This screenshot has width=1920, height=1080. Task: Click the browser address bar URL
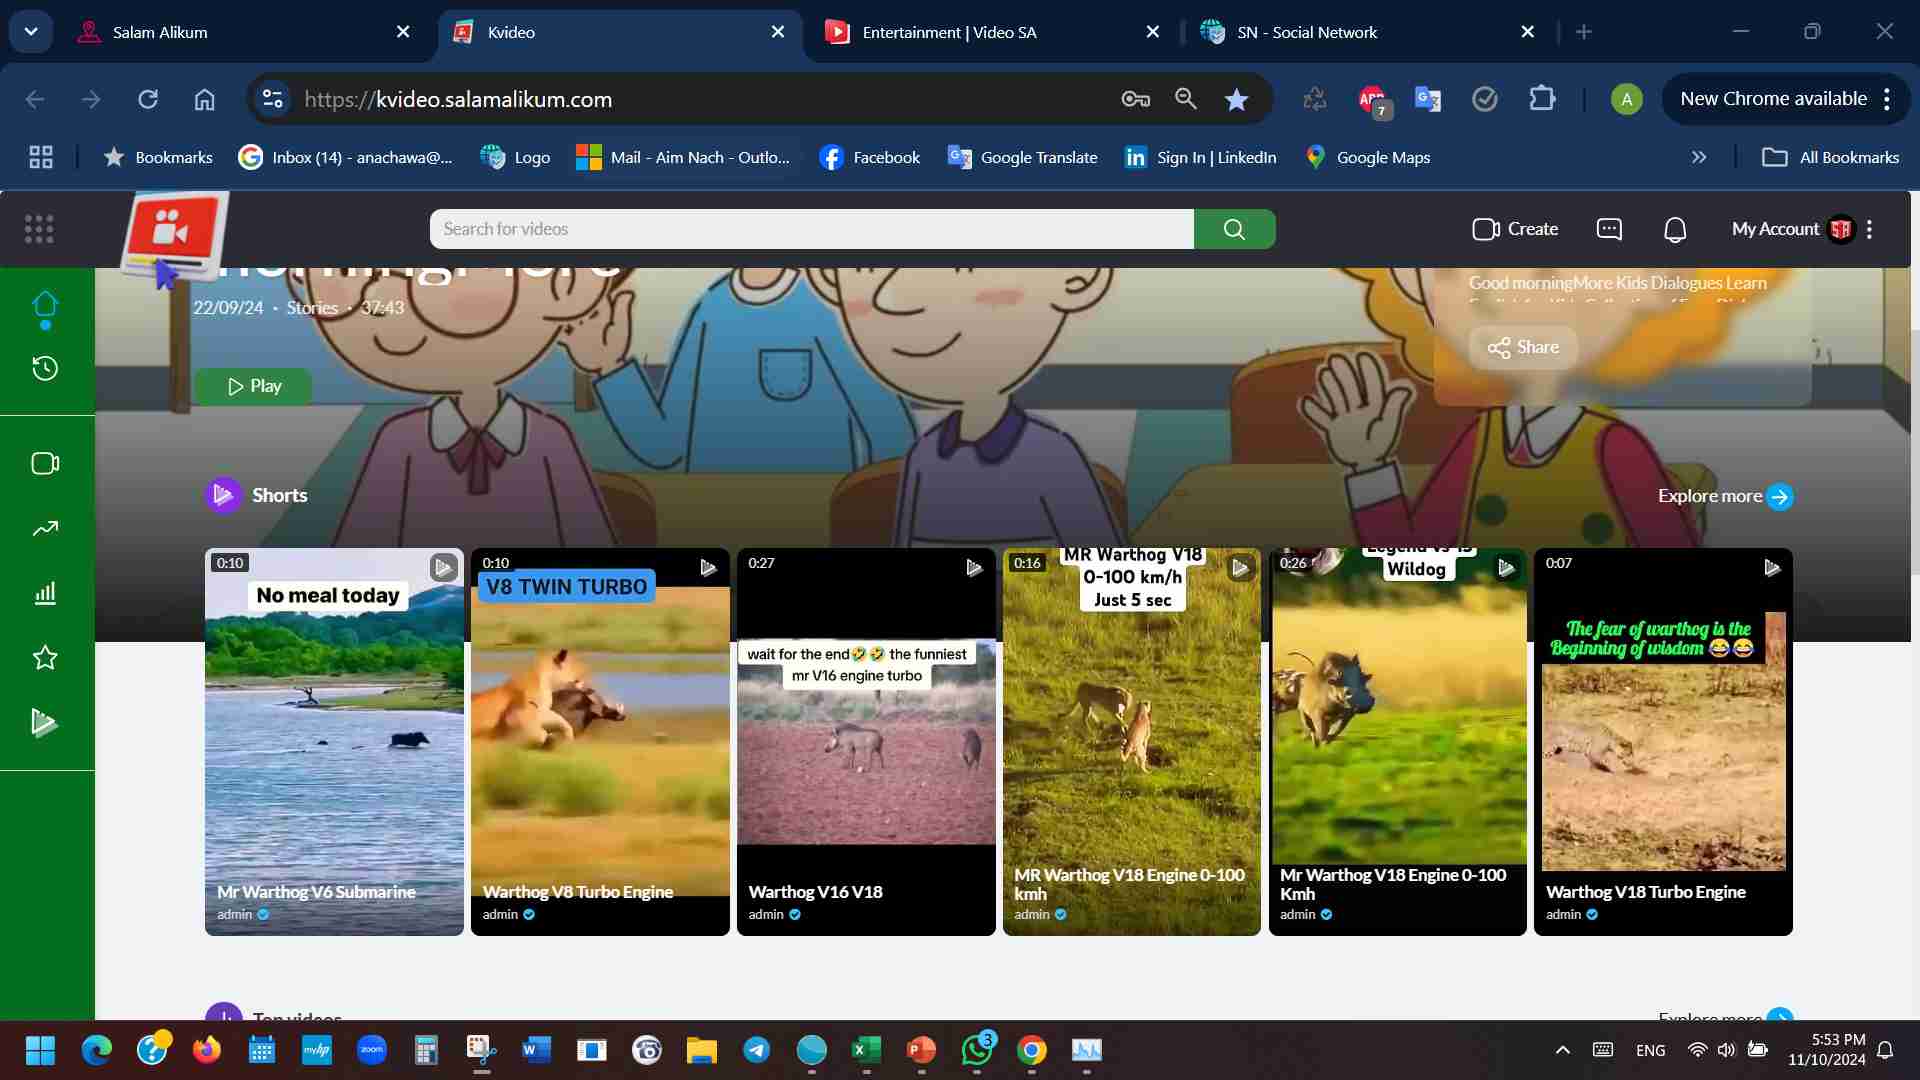(458, 99)
